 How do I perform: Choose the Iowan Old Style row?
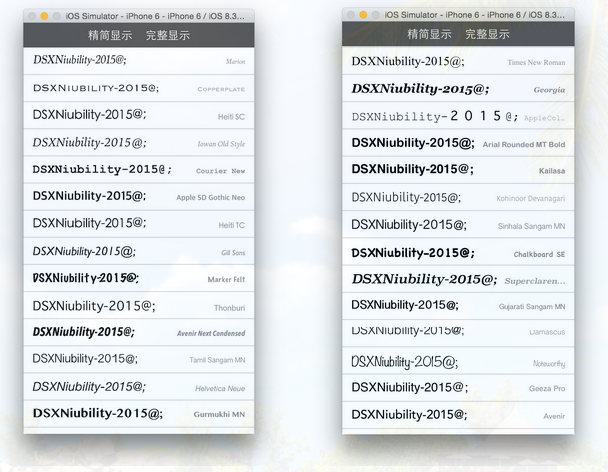[x=138, y=143]
